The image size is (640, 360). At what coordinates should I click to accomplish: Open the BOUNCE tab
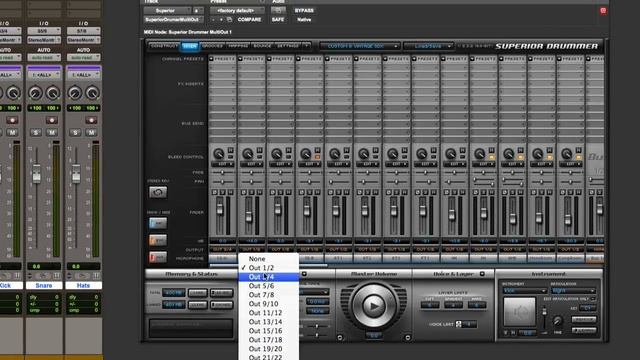point(263,46)
